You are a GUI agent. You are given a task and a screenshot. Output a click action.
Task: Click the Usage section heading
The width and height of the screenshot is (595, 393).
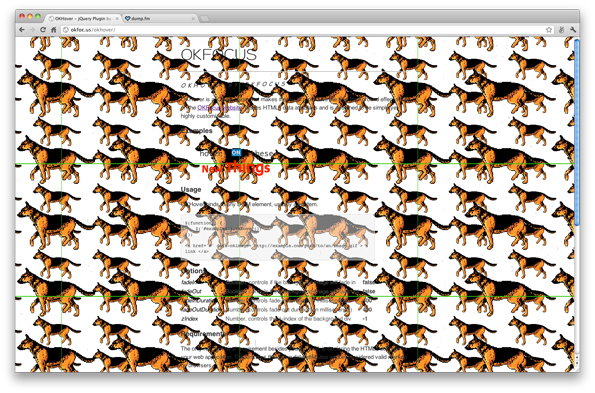(x=191, y=189)
